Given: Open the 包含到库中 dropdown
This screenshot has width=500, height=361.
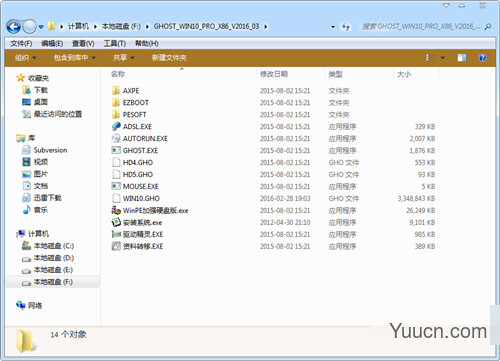Looking at the screenshot, I should tap(75, 58).
